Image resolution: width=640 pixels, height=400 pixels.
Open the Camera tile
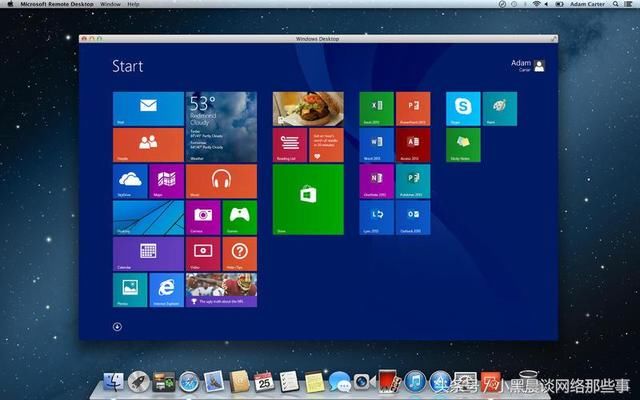click(x=203, y=217)
